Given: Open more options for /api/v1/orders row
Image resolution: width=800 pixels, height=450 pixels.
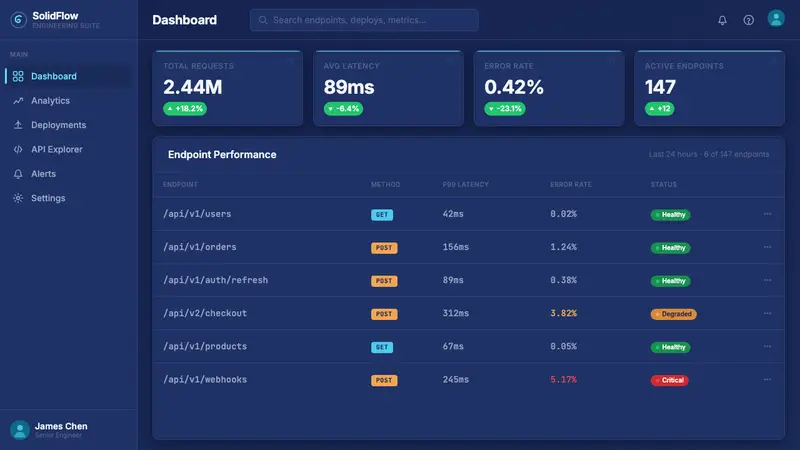Looking at the screenshot, I should pyautogui.click(x=767, y=247).
